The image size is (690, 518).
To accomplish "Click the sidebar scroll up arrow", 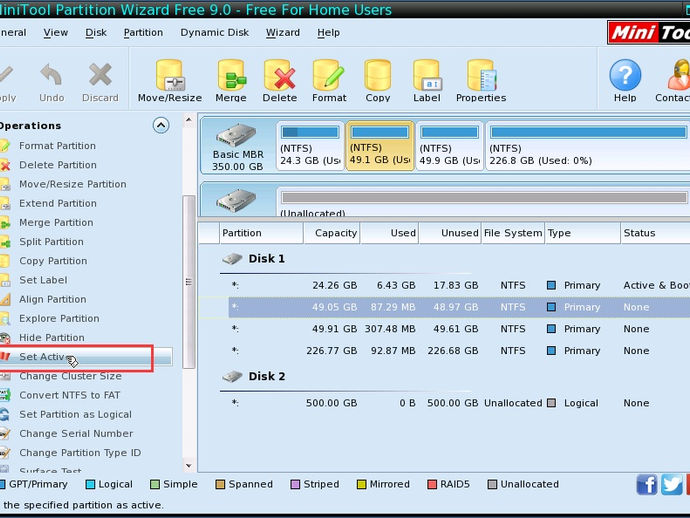I will click(x=189, y=120).
